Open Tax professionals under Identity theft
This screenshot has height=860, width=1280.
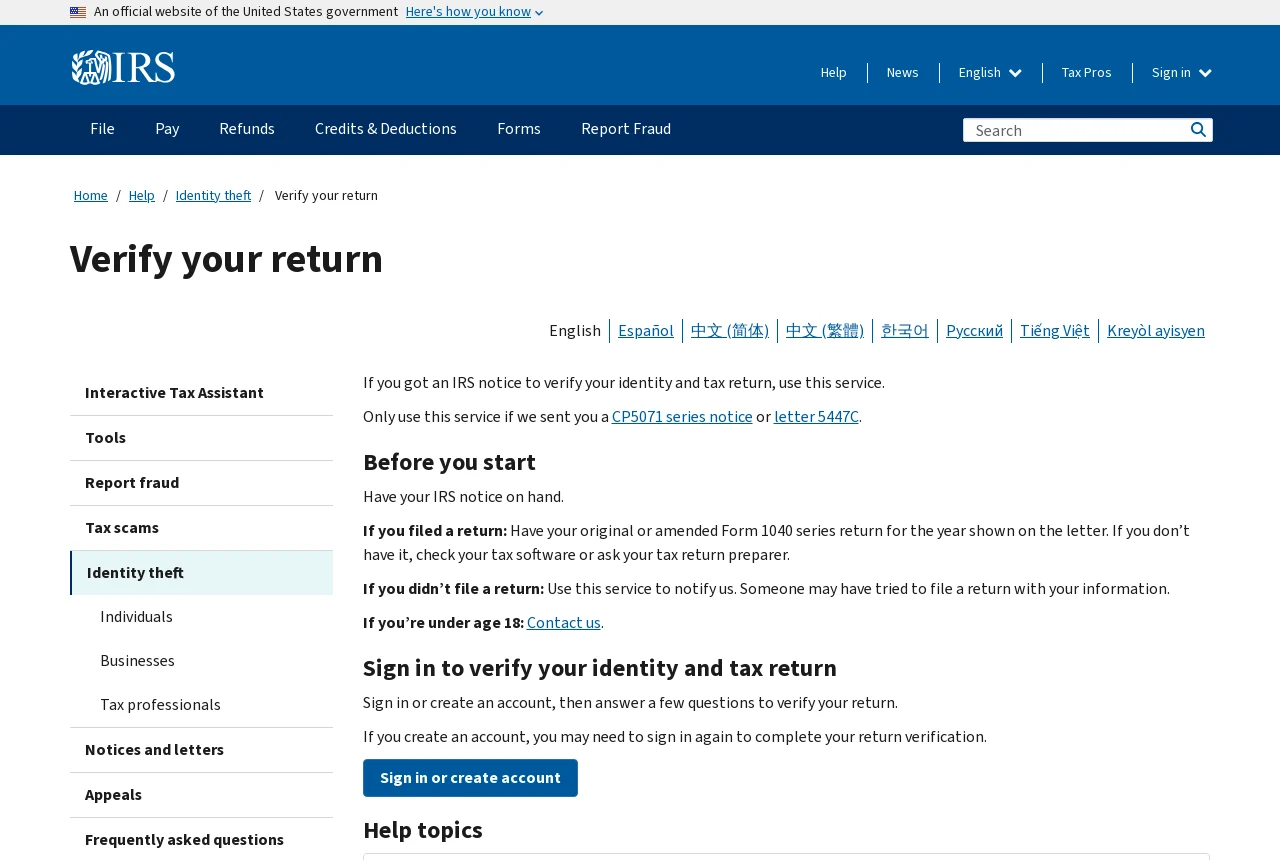pos(201,705)
